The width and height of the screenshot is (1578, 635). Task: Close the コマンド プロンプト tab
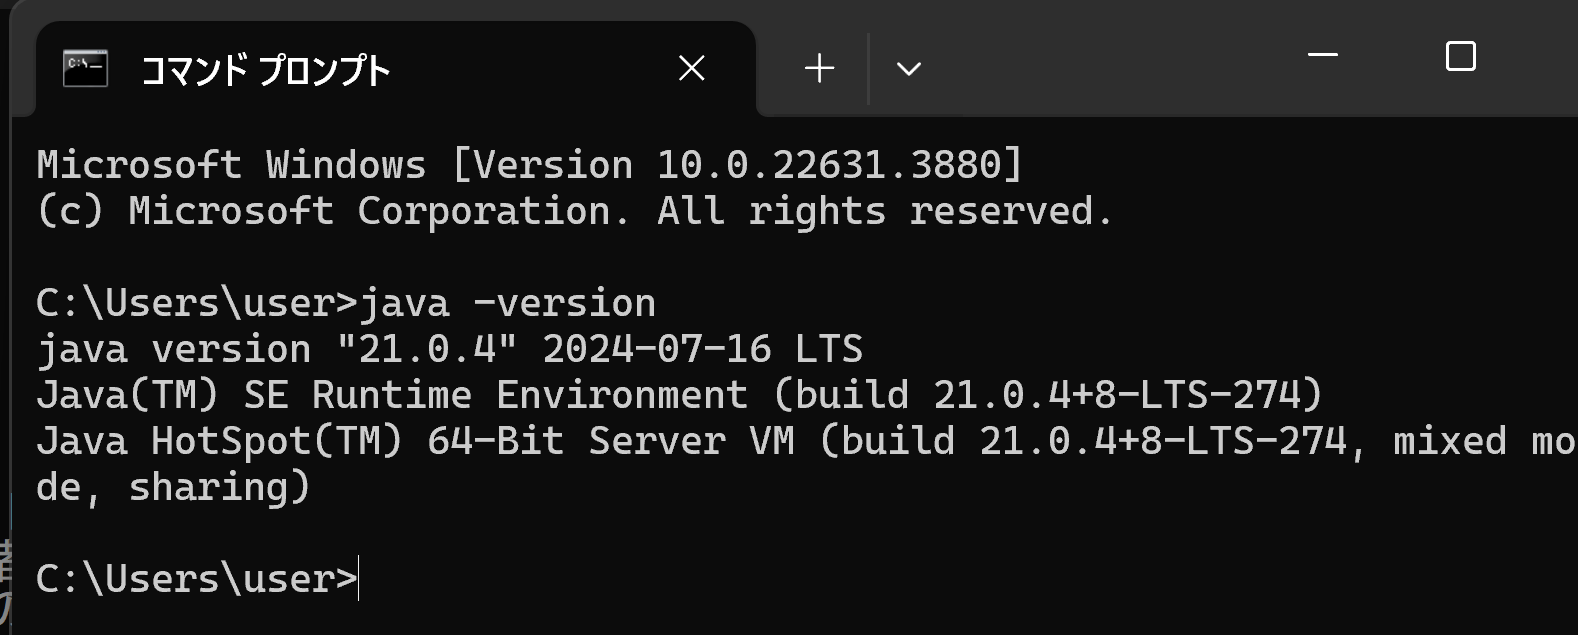(692, 69)
